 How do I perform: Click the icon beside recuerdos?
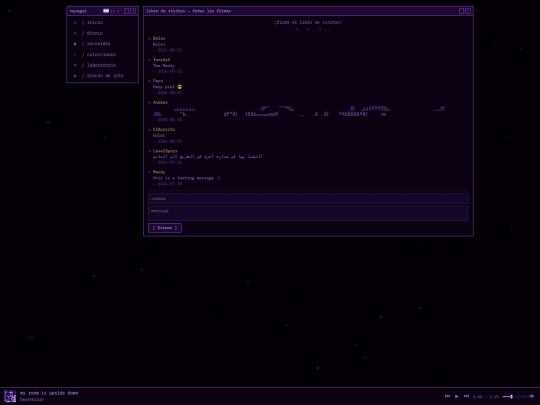(x=75, y=44)
